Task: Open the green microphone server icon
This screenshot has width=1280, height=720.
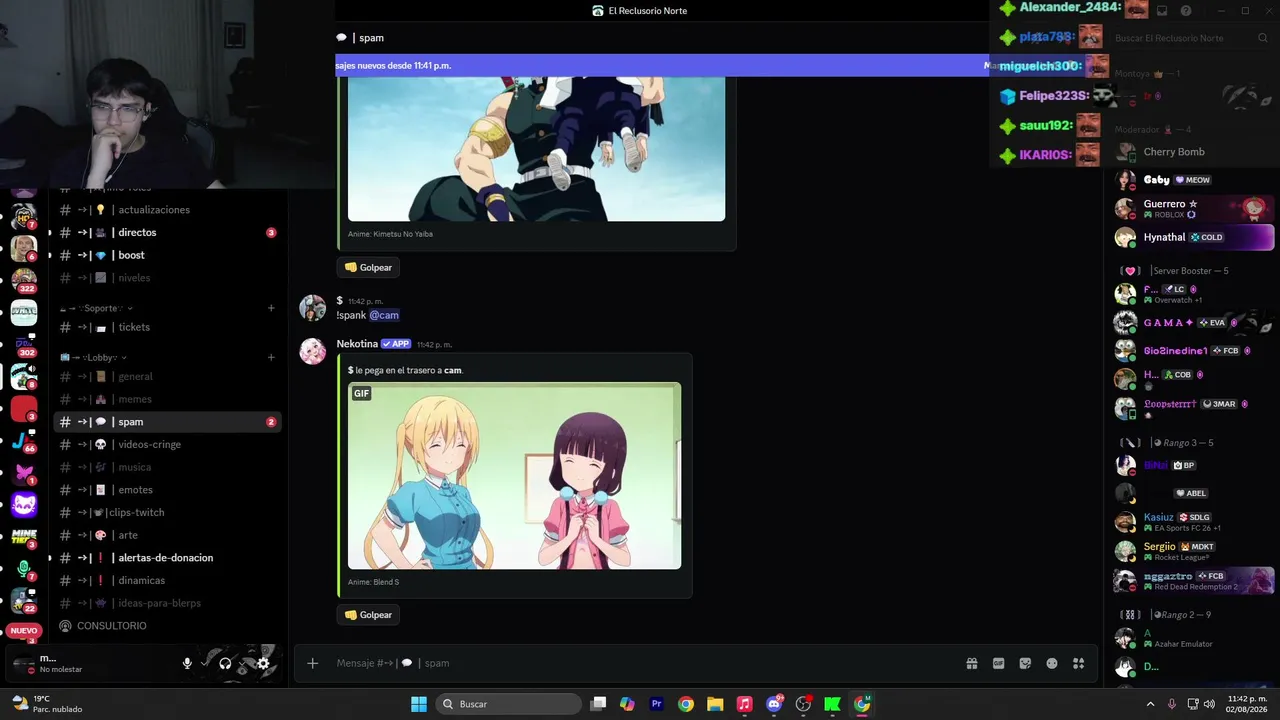Action: [x=24, y=570]
